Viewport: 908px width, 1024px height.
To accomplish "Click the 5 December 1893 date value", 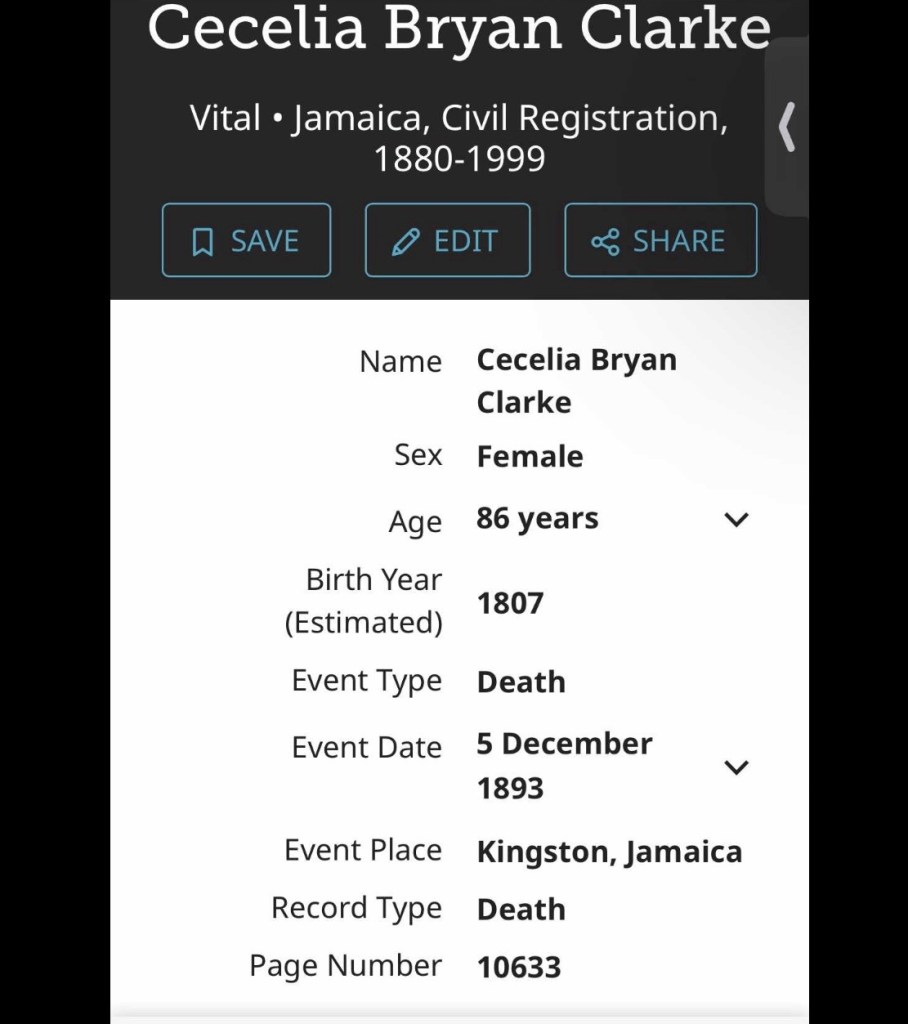I will (x=564, y=766).
